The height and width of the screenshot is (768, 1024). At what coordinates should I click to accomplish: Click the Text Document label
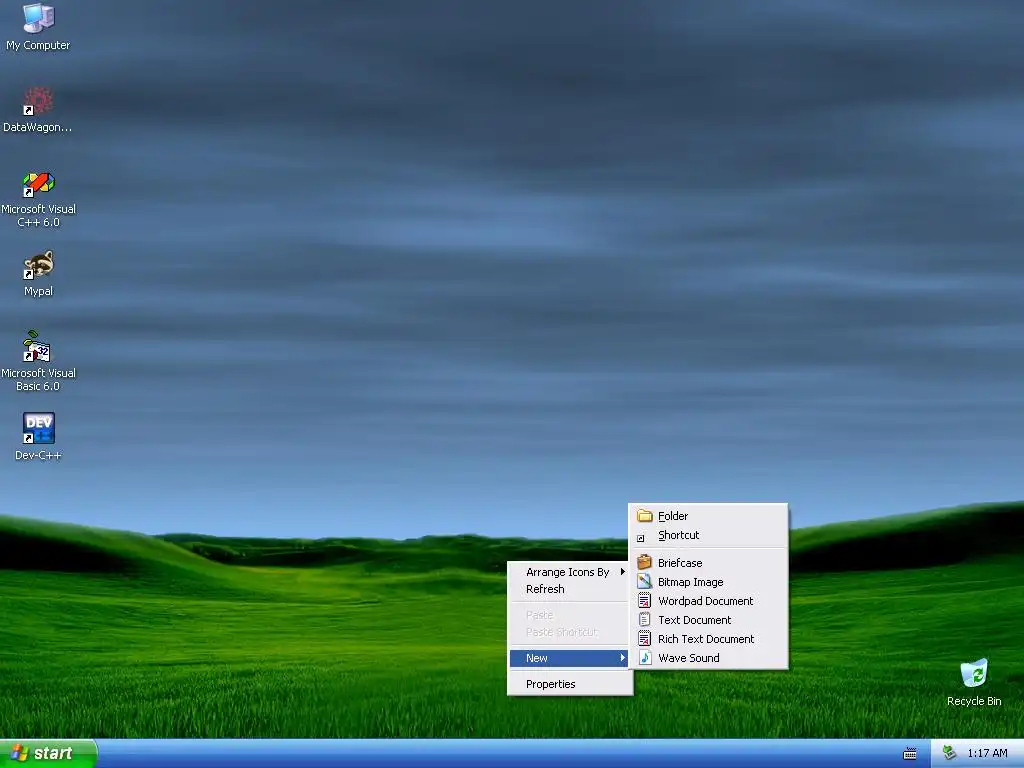pyautogui.click(x=694, y=620)
